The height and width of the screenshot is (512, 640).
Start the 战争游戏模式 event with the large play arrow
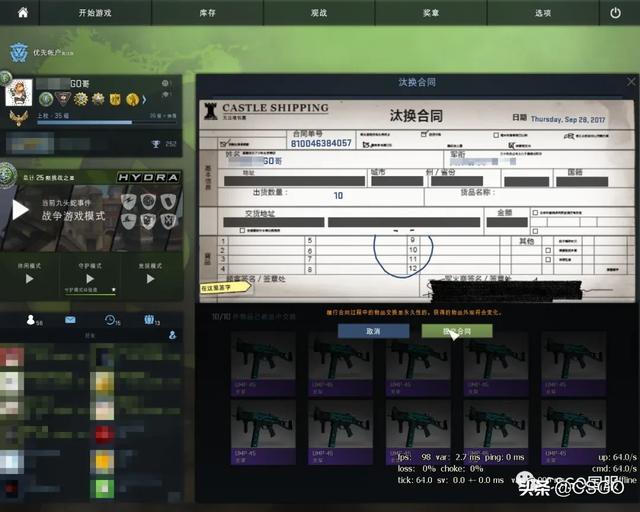point(20,210)
